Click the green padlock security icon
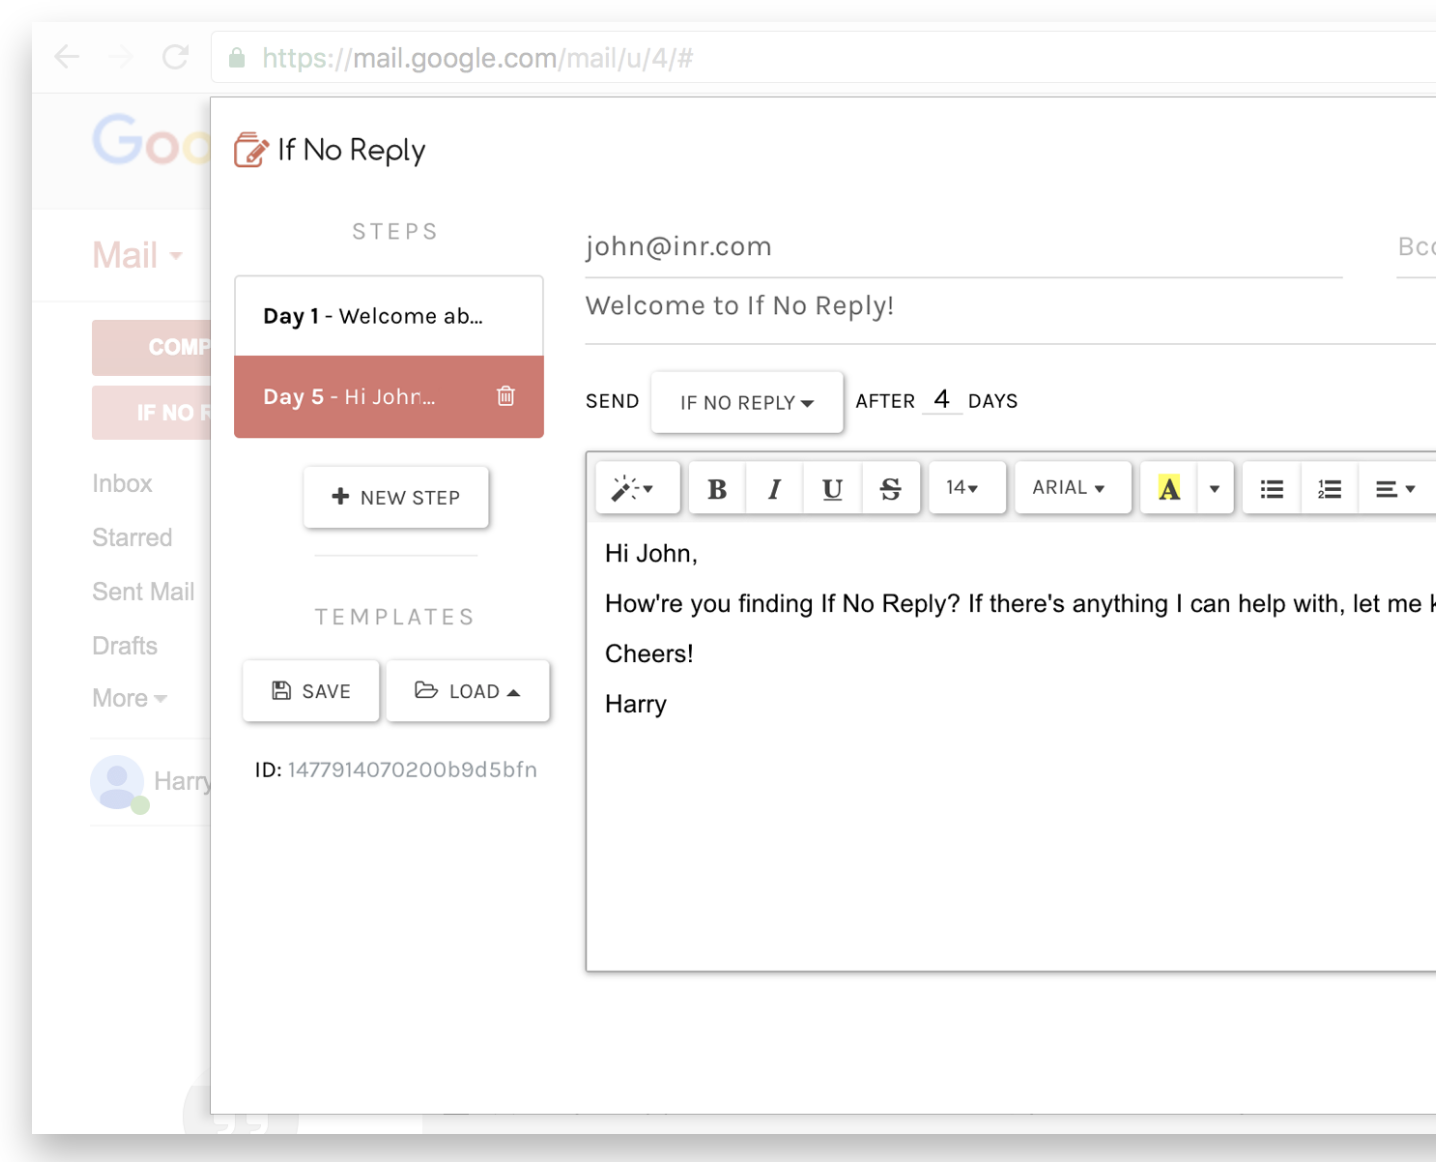The height and width of the screenshot is (1162, 1436). tap(237, 58)
